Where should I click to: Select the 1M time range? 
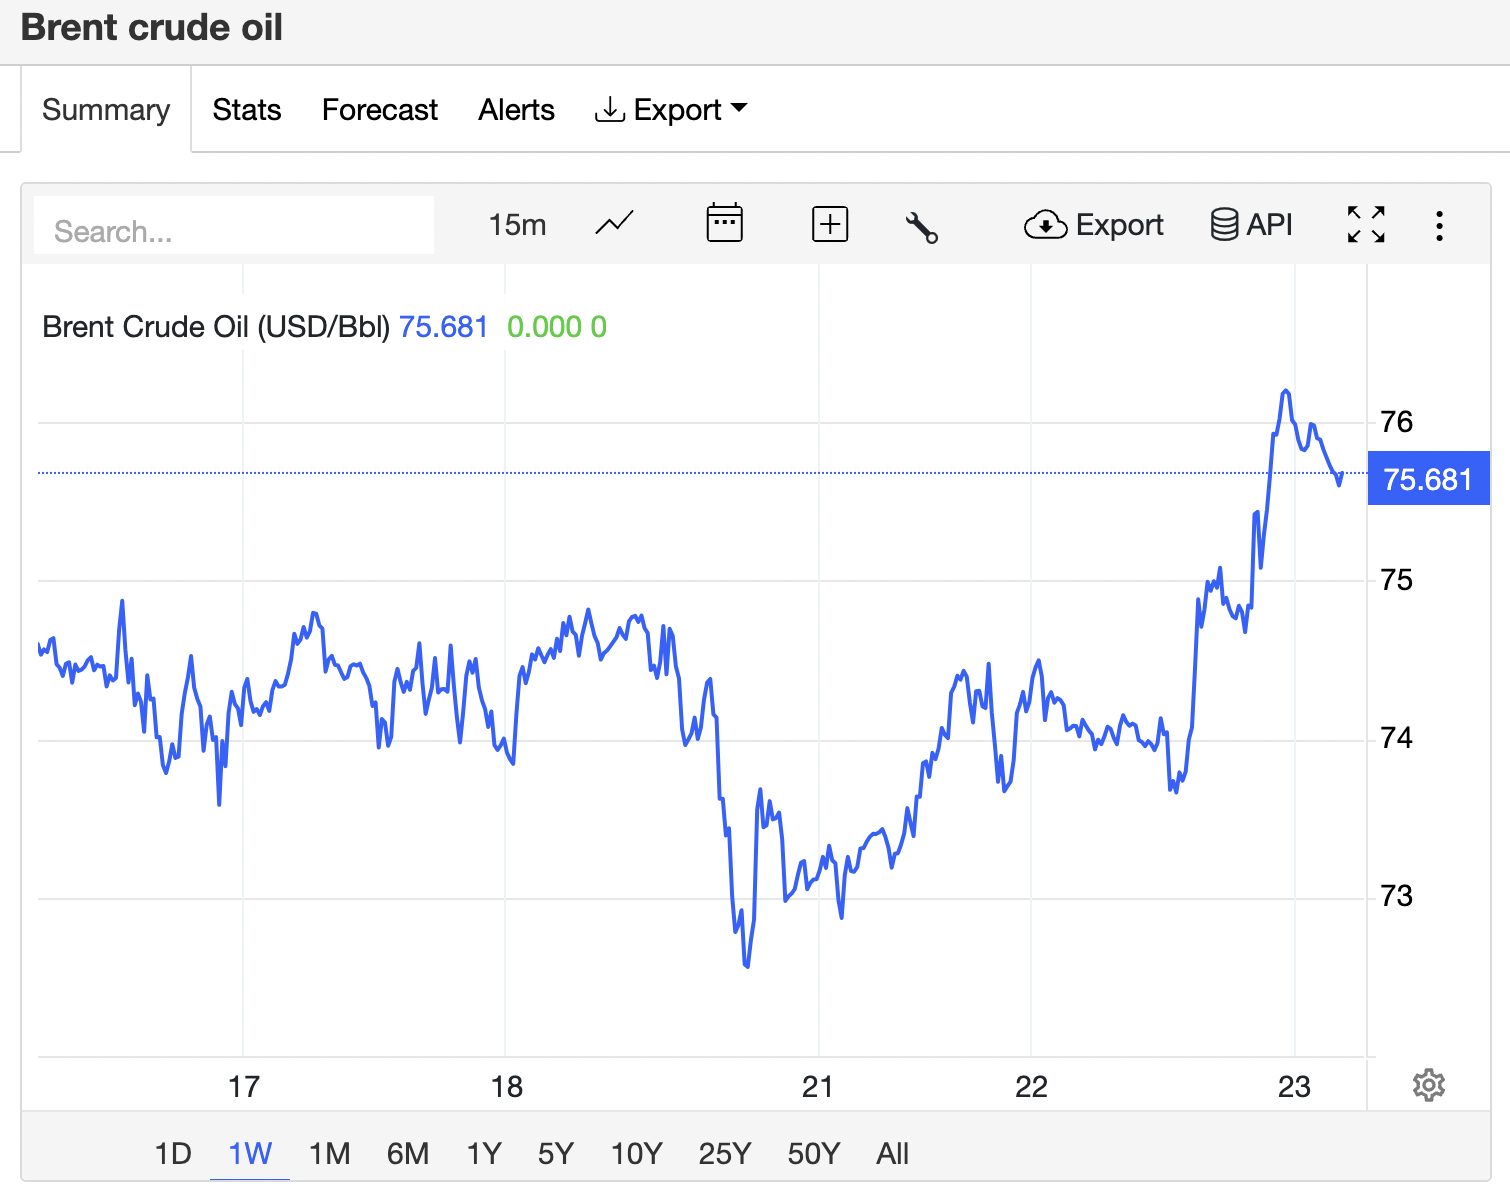(x=329, y=1153)
